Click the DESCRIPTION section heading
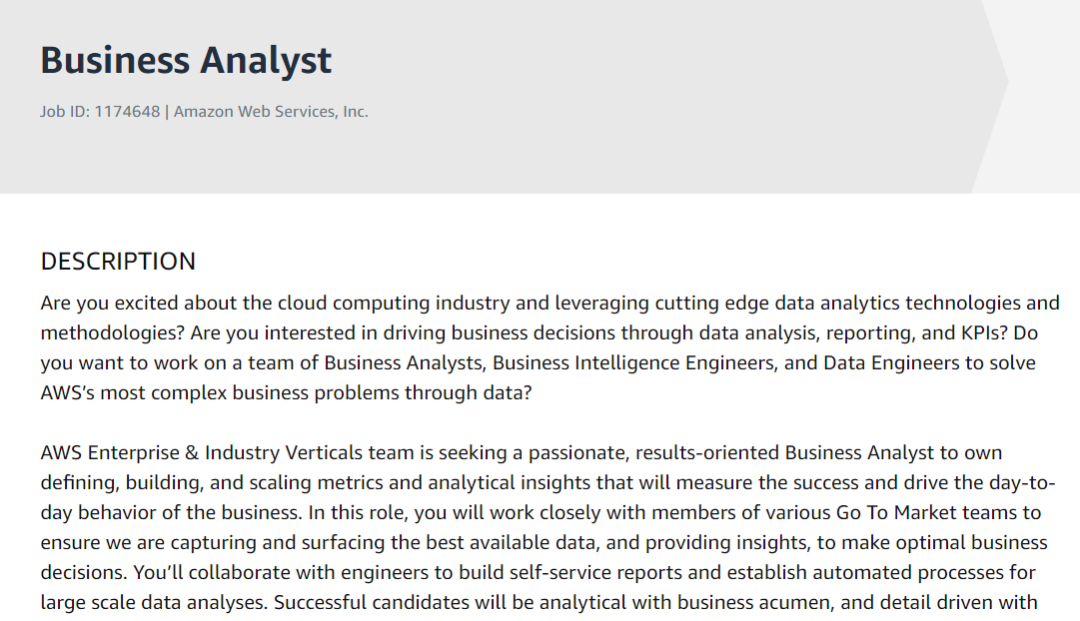This screenshot has width=1080, height=621. point(118,262)
